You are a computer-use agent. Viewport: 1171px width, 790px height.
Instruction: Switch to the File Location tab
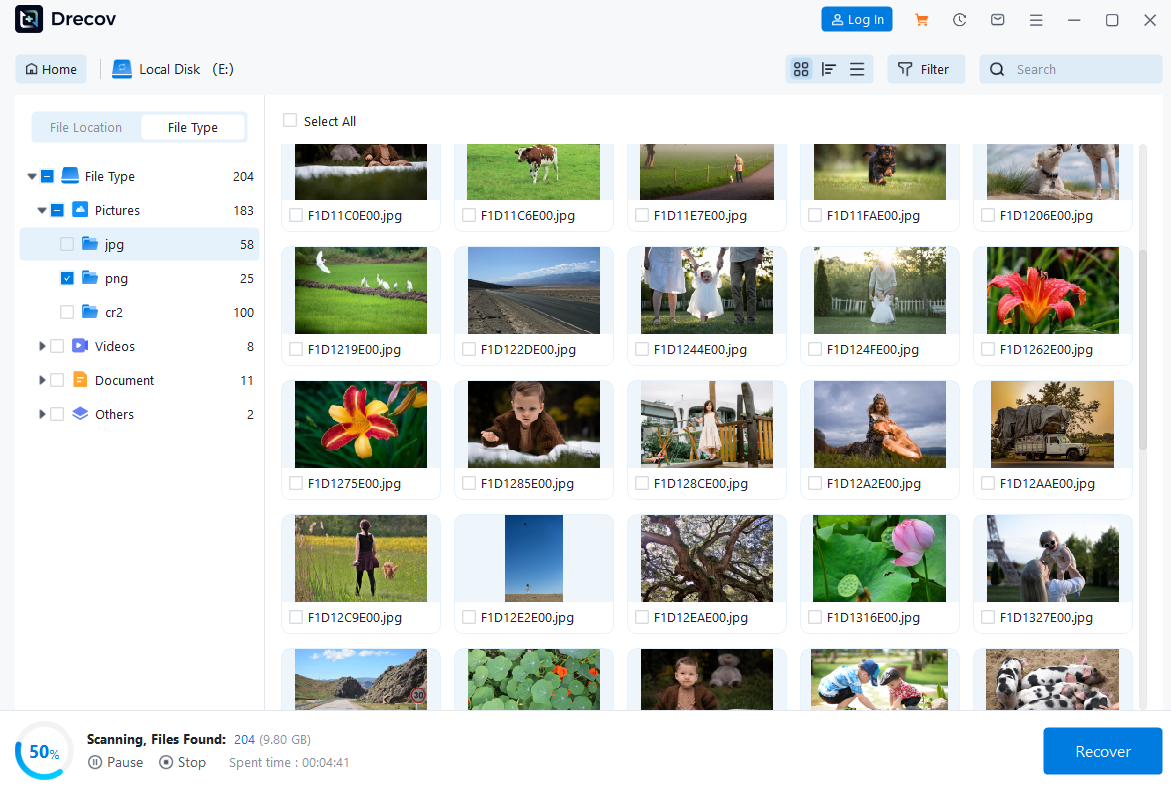tap(86, 127)
